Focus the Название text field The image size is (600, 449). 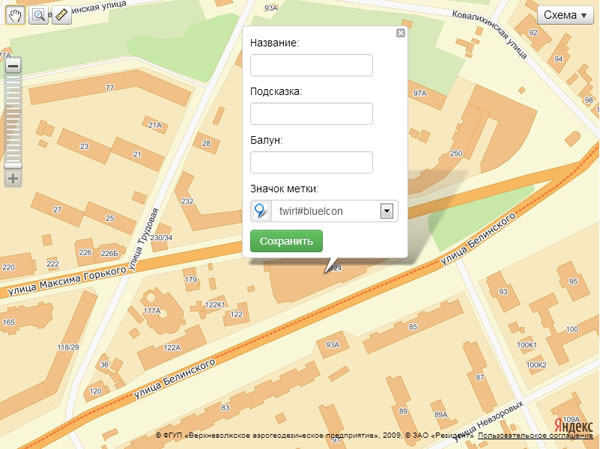(x=311, y=65)
